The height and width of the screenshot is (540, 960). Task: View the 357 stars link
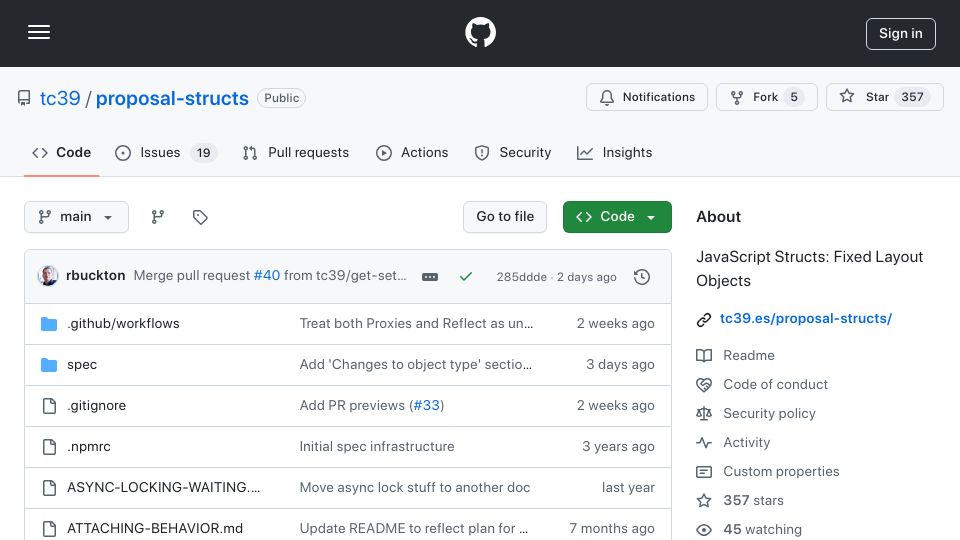coord(753,500)
